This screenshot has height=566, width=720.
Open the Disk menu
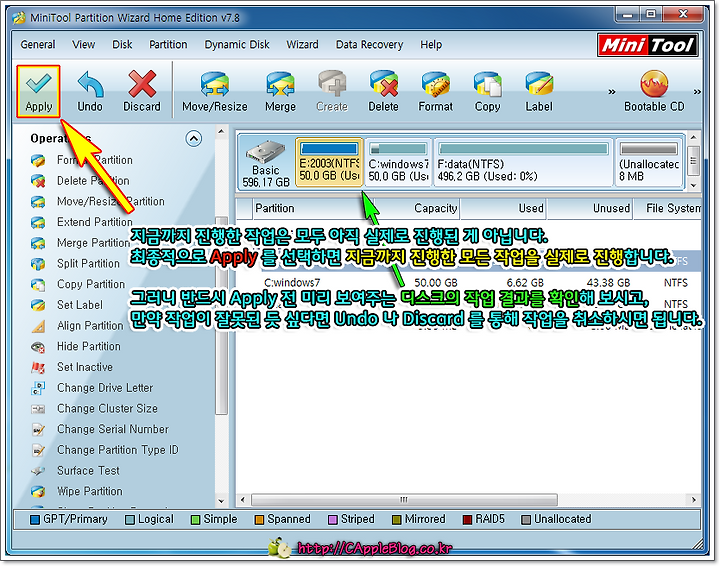pyautogui.click(x=122, y=45)
